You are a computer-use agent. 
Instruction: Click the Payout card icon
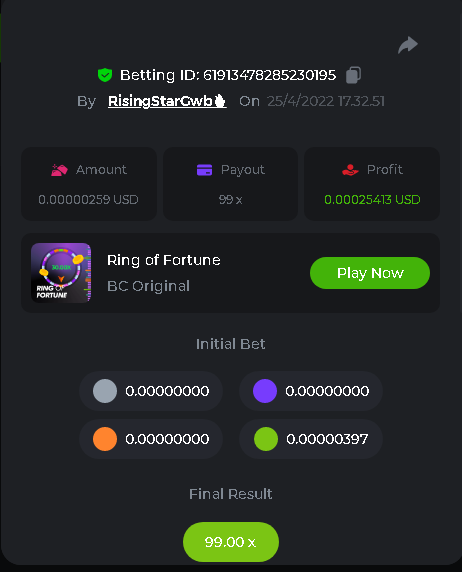[204, 170]
